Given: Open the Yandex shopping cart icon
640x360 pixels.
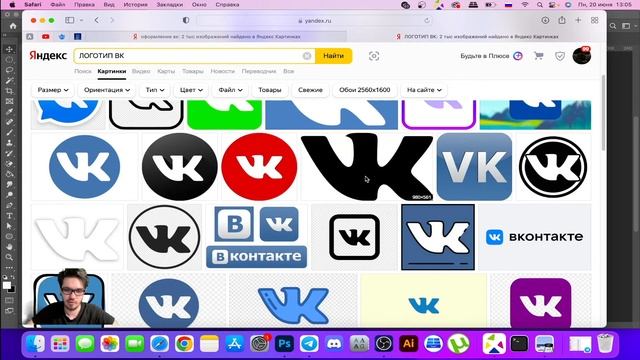Looking at the screenshot, I should coord(539,56).
